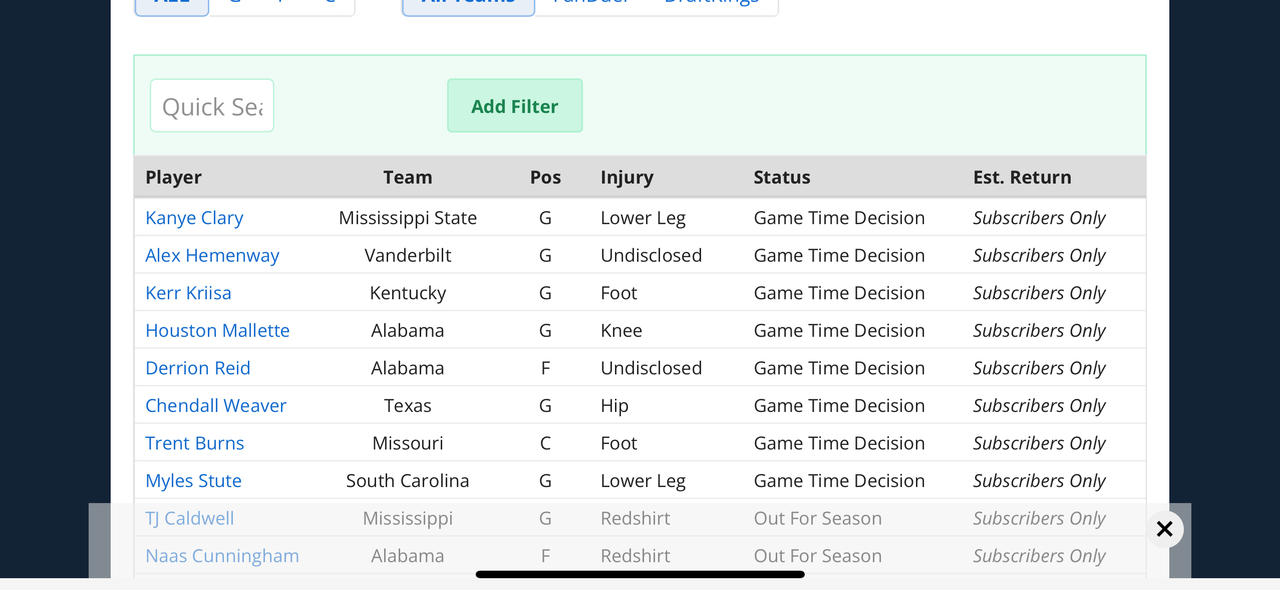This screenshot has width=1280, height=590.
Task: Open the TJ Caldwell player link
Action: pos(189,518)
